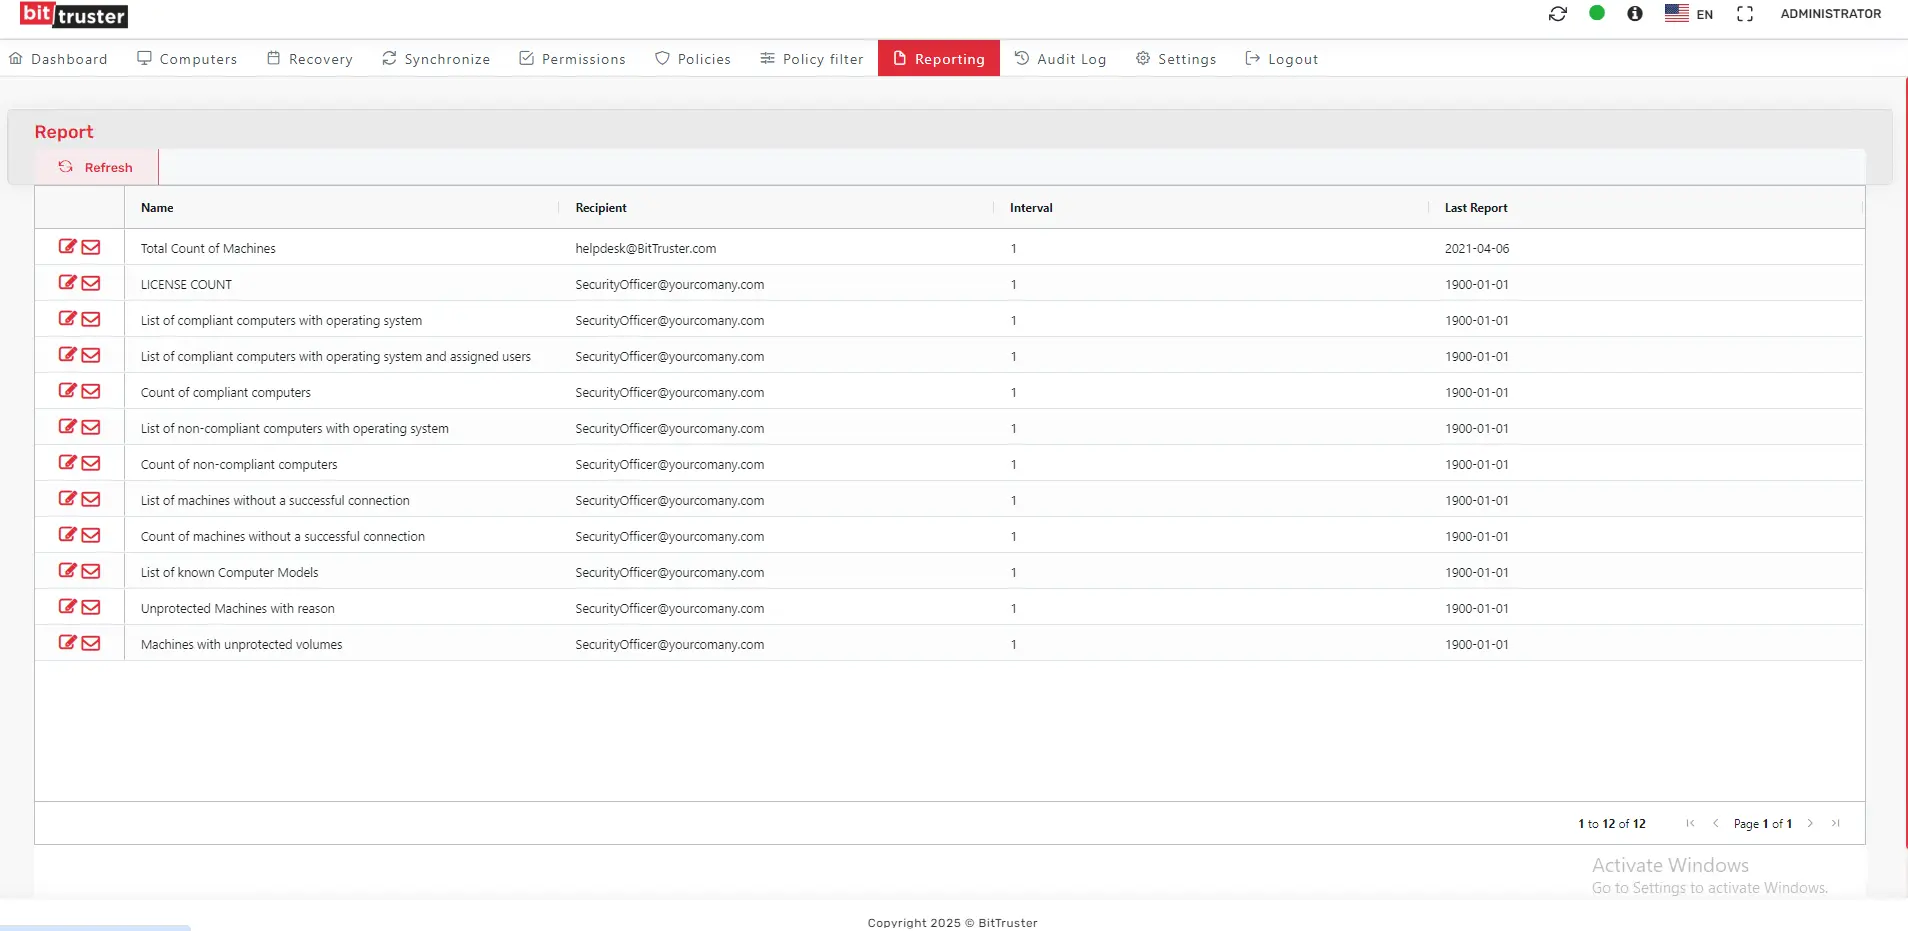This screenshot has width=1908, height=931.
Task: Click the green status indicator dot
Action: (x=1597, y=13)
